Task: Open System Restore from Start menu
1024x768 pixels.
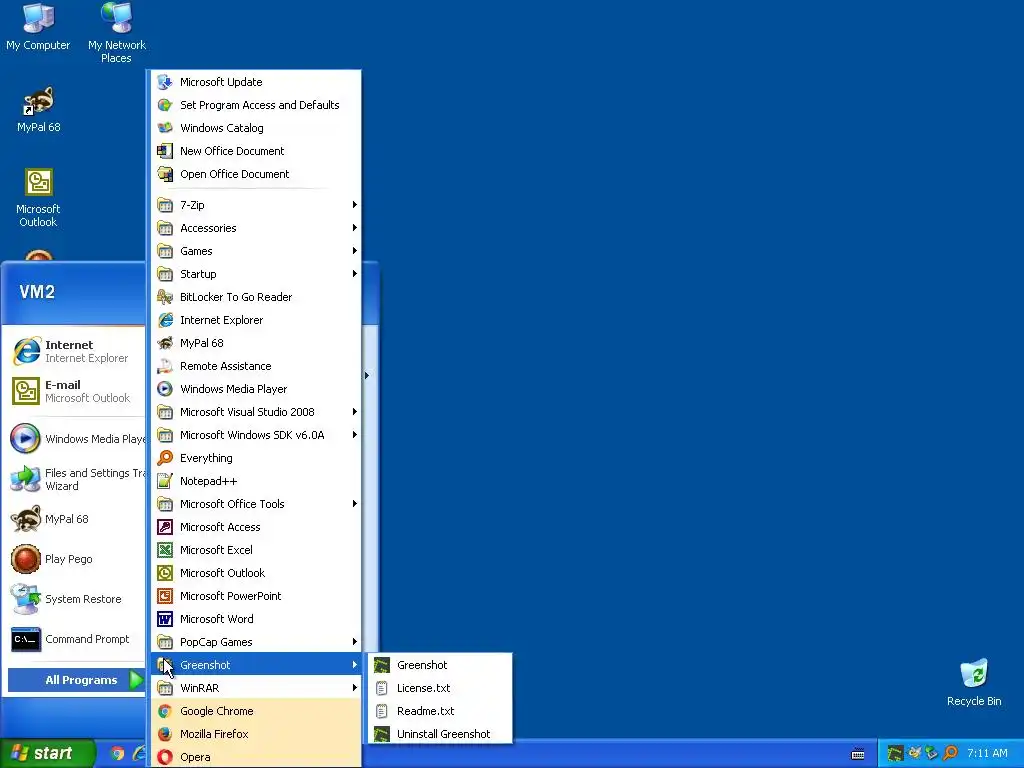Action: click(76, 599)
